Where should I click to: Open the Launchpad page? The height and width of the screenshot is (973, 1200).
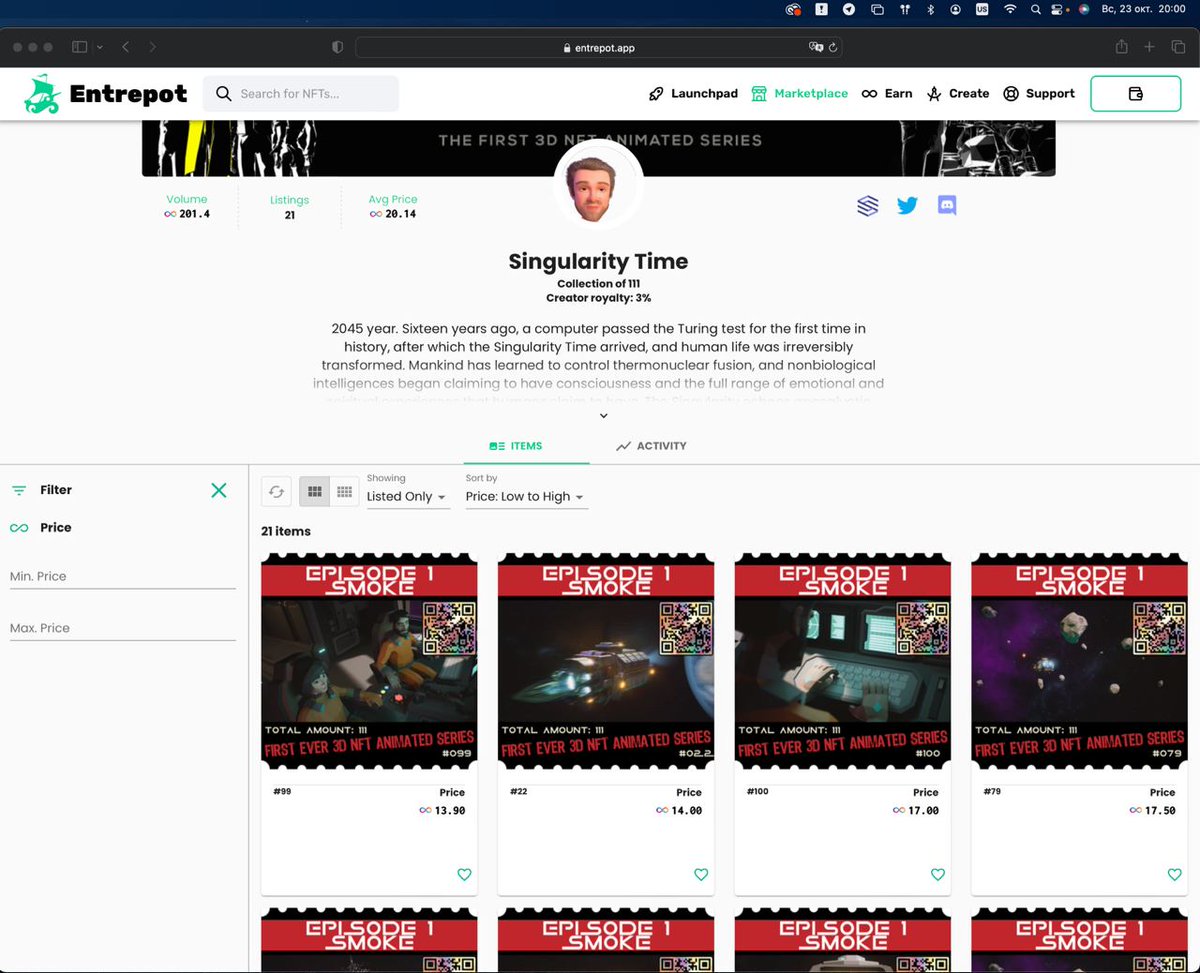pyautogui.click(x=693, y=94)
